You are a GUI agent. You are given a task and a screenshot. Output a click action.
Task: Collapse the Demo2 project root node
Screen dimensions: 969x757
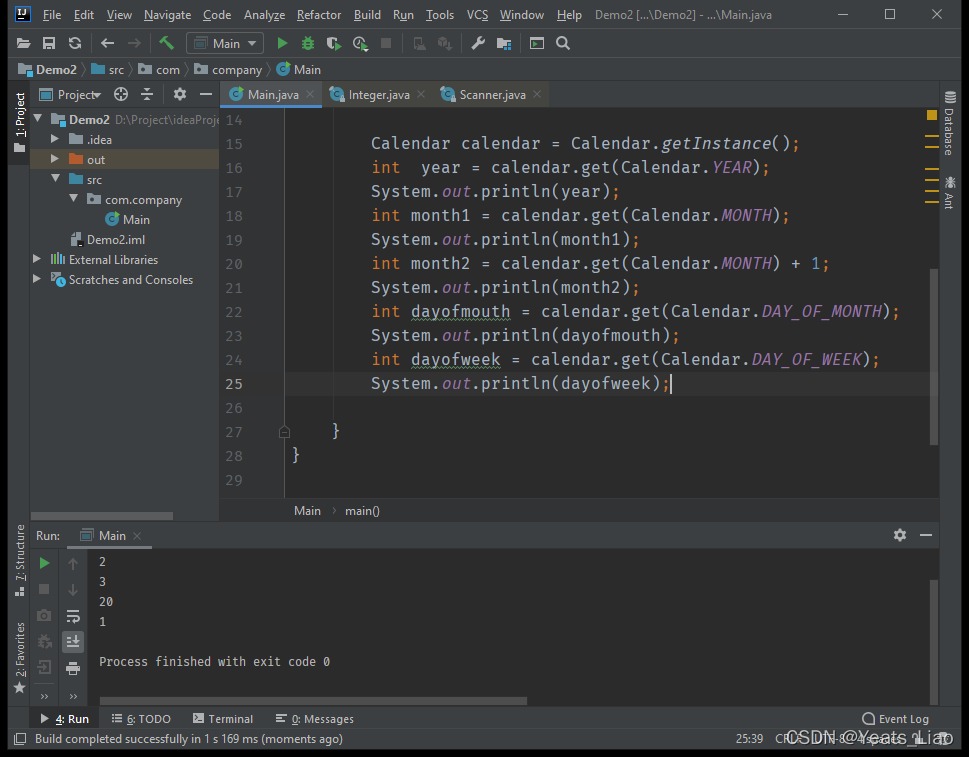pos(38,118)
